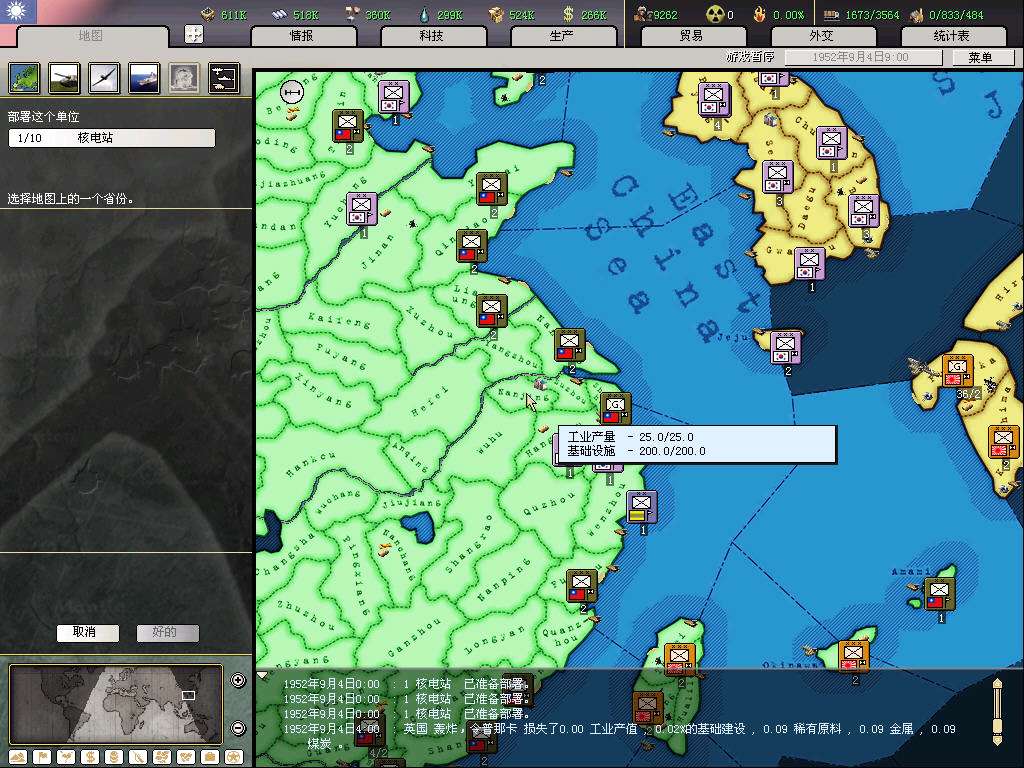Select the political flag map mode icon
This screenshot has width=1024, height=768.
42,757
